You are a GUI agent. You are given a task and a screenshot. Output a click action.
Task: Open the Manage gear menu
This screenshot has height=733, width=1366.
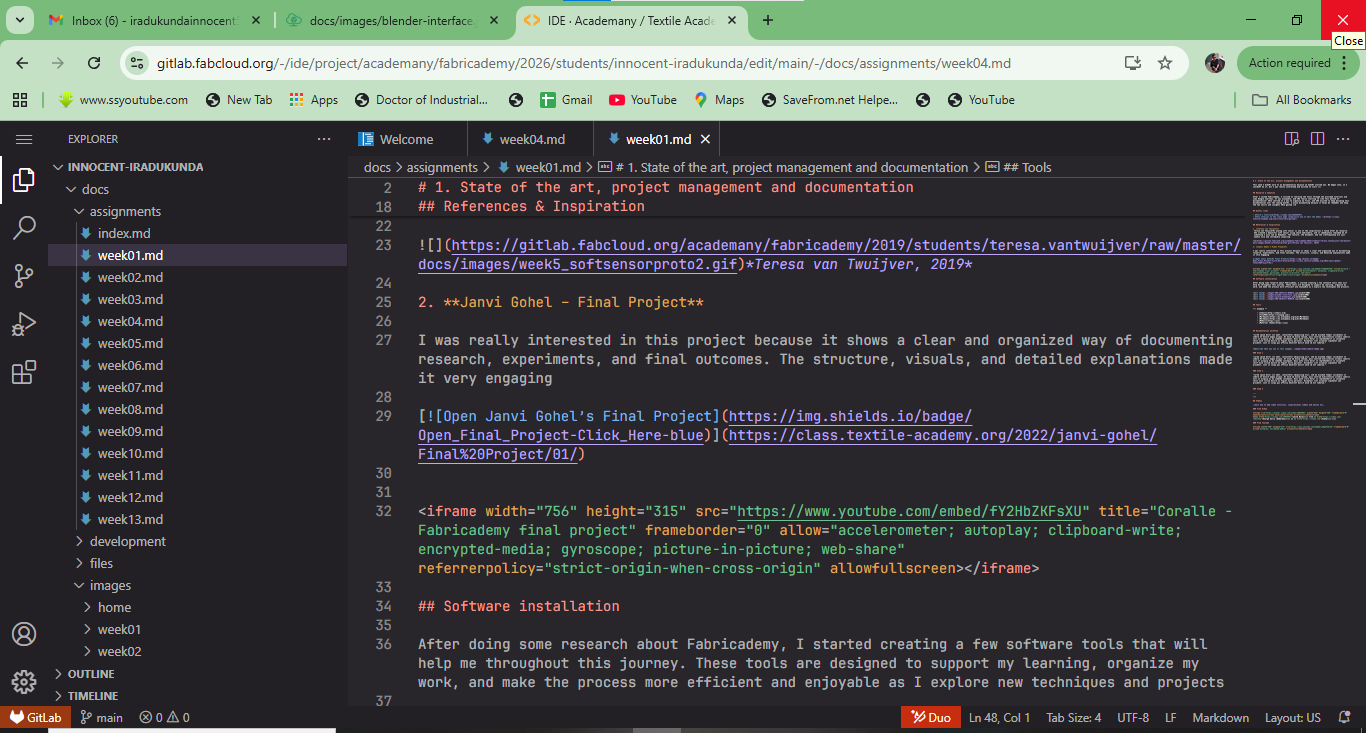[x=24, y=682]
